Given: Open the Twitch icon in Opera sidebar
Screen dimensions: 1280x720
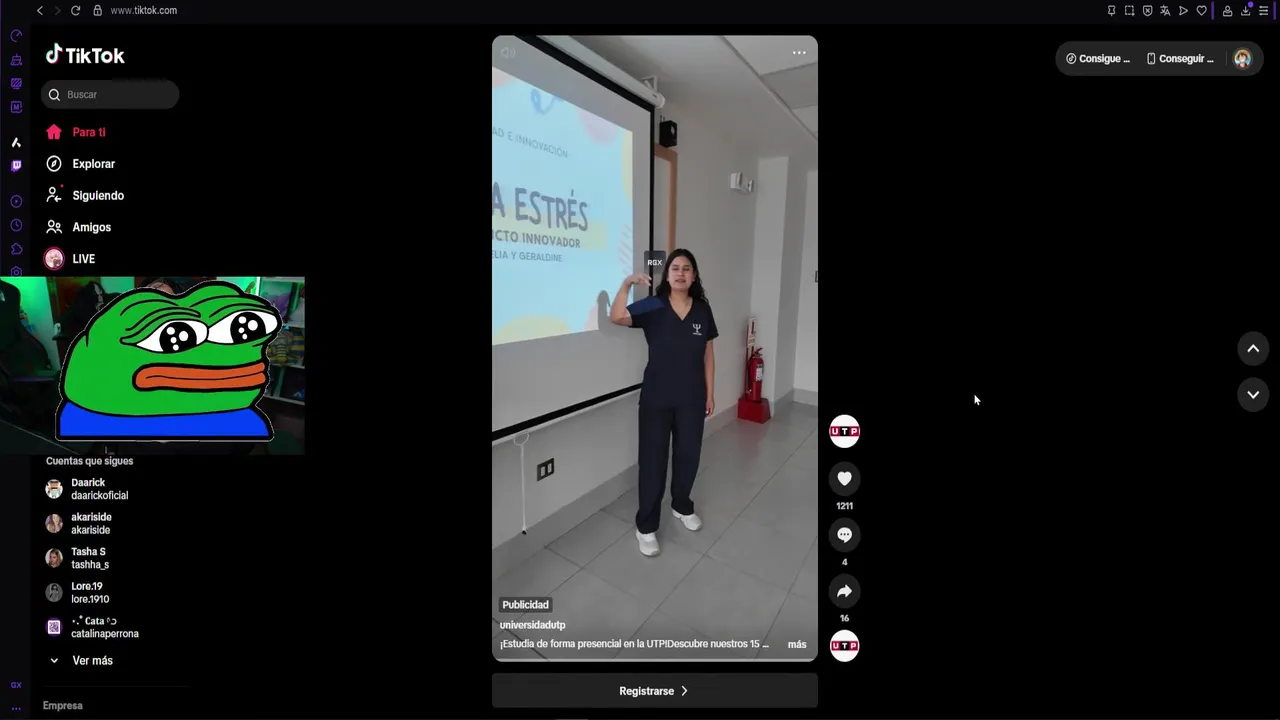Looking at the screenshot, I should pos(16,166).
